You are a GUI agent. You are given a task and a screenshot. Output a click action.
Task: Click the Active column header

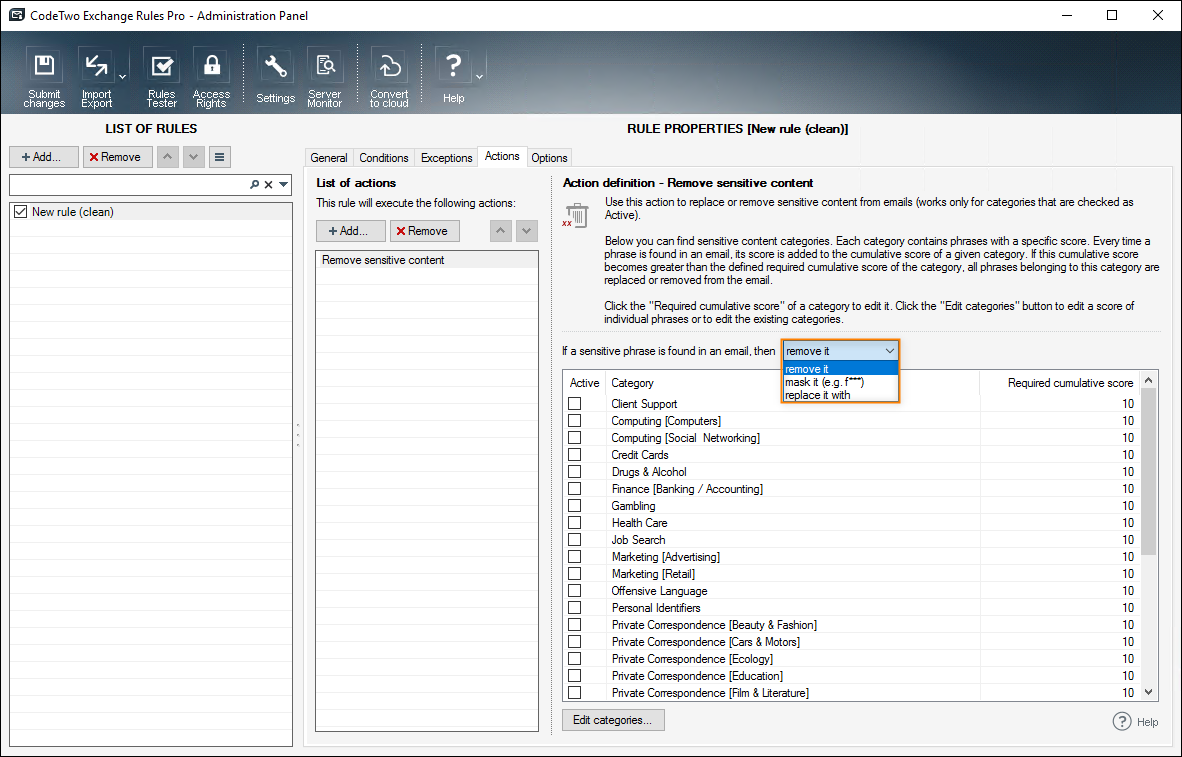click(x=584, y=383)
